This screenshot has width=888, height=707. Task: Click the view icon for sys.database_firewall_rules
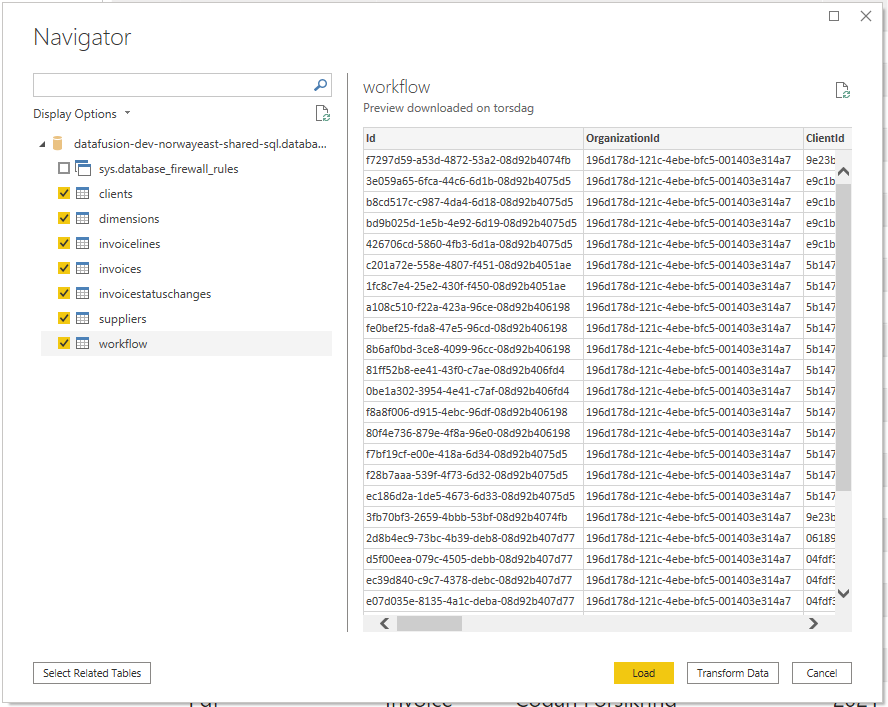click(83, 169)
